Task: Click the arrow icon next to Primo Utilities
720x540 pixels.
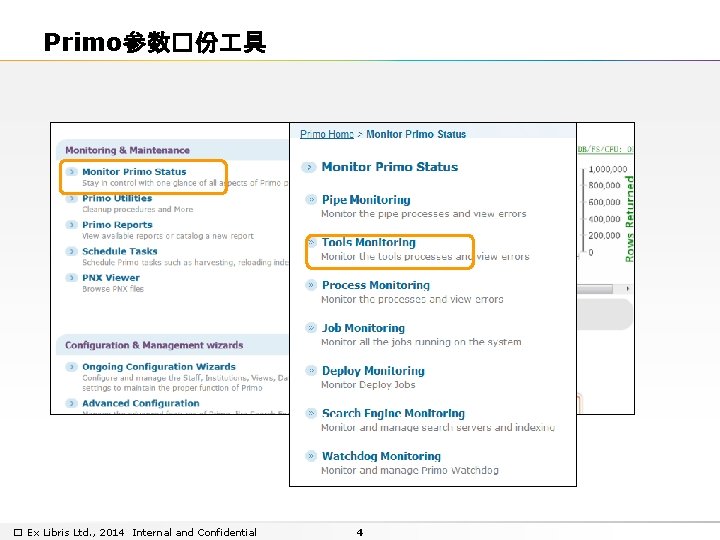Action: coord(71,198)
